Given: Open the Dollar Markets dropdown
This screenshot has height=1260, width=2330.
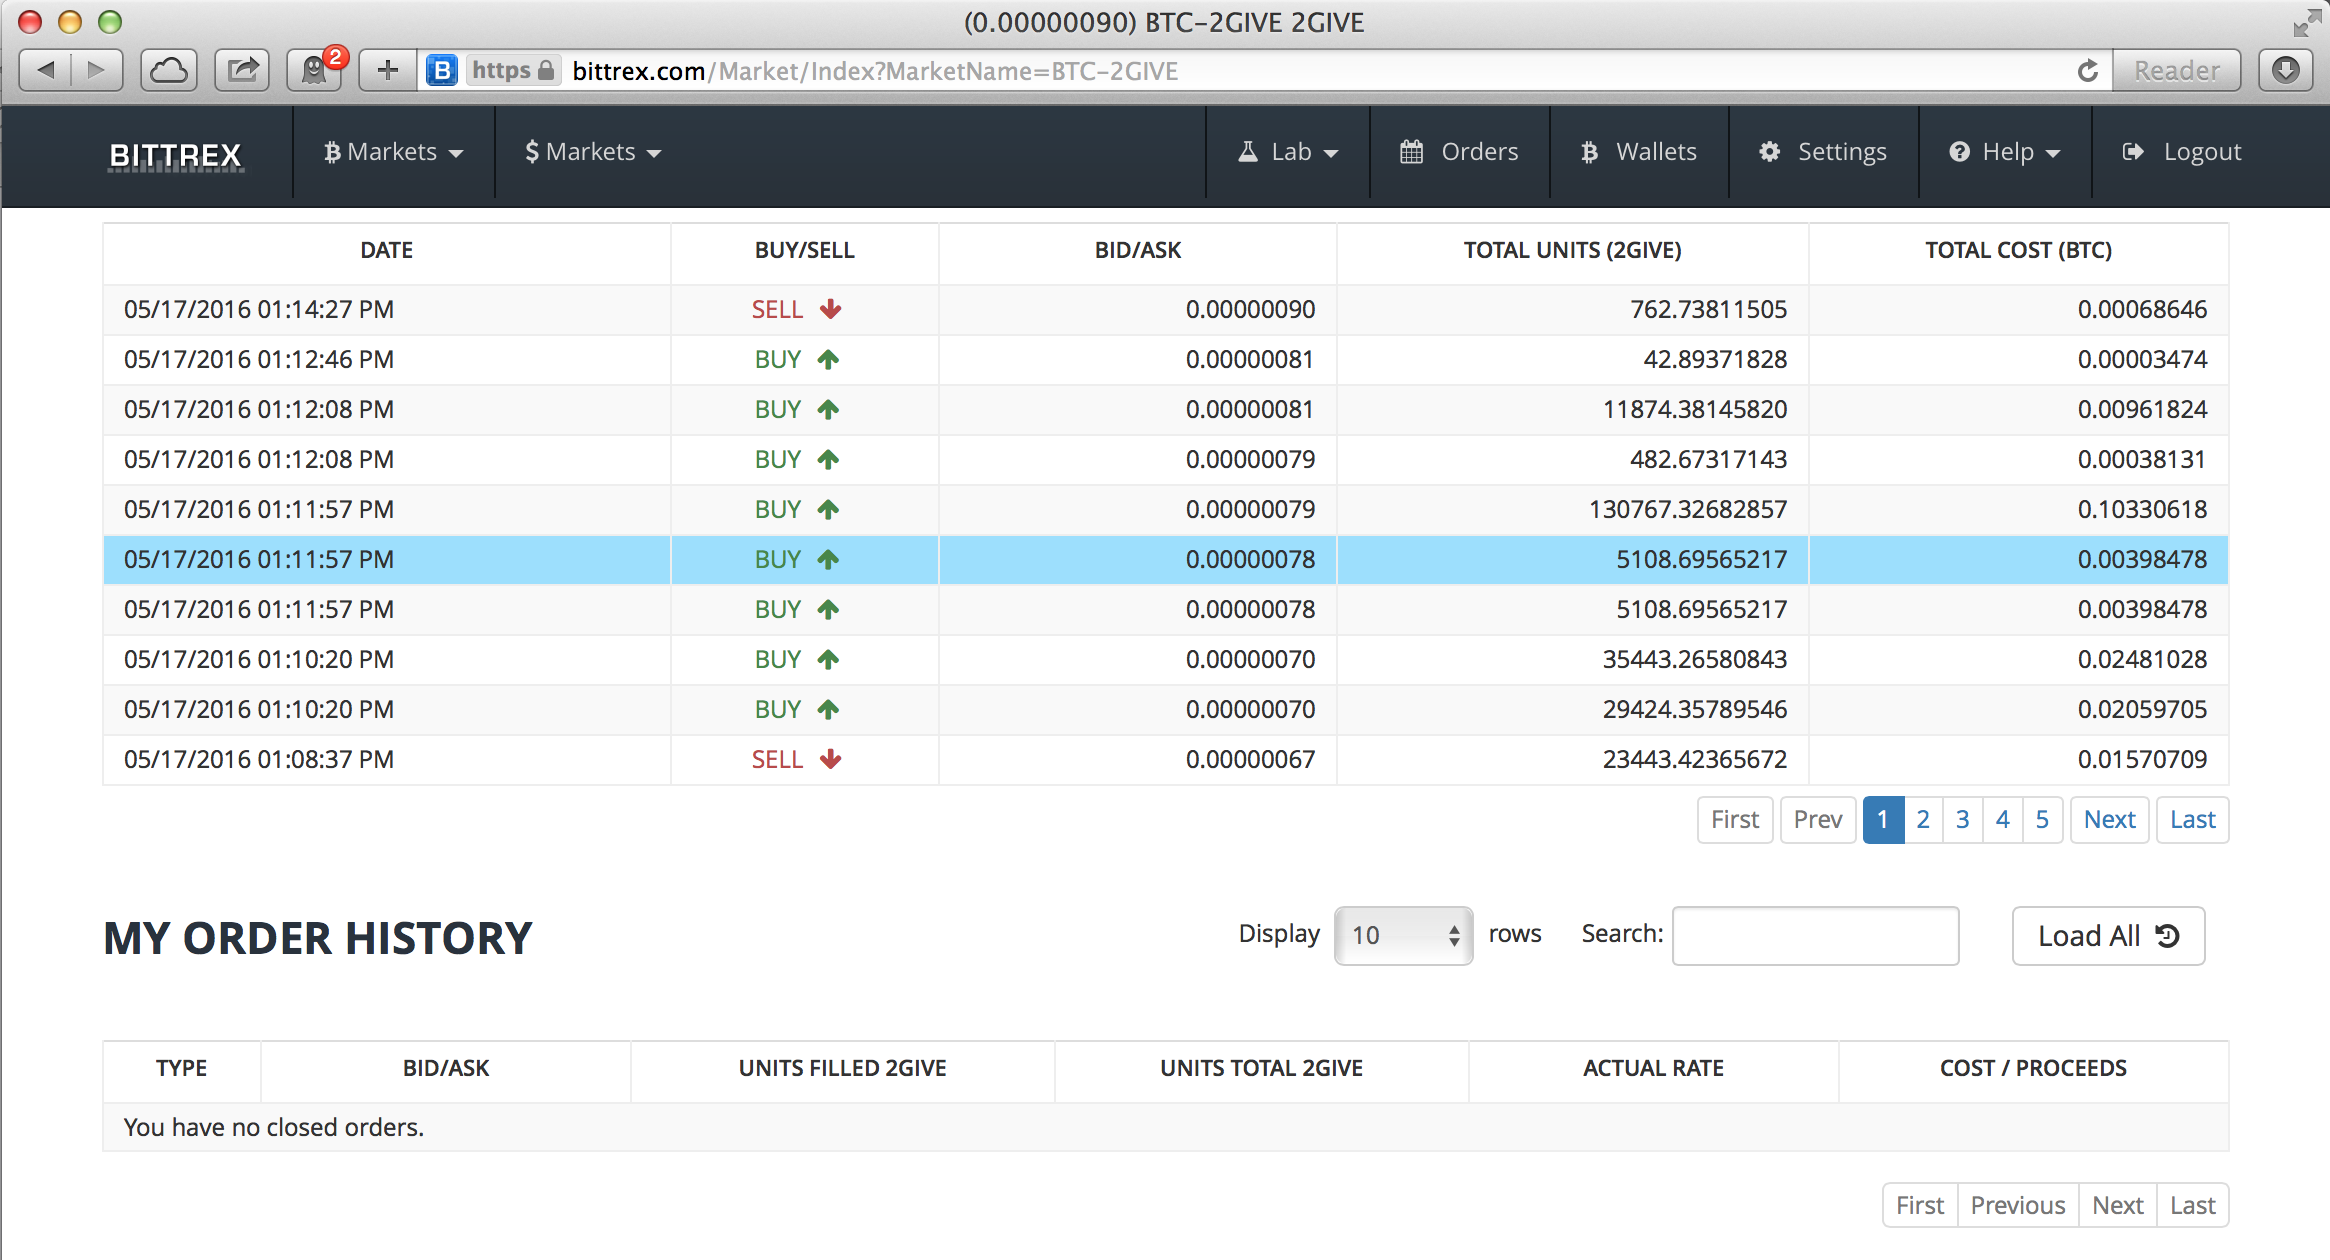Looking at the screenshot, I should [593, 152].
